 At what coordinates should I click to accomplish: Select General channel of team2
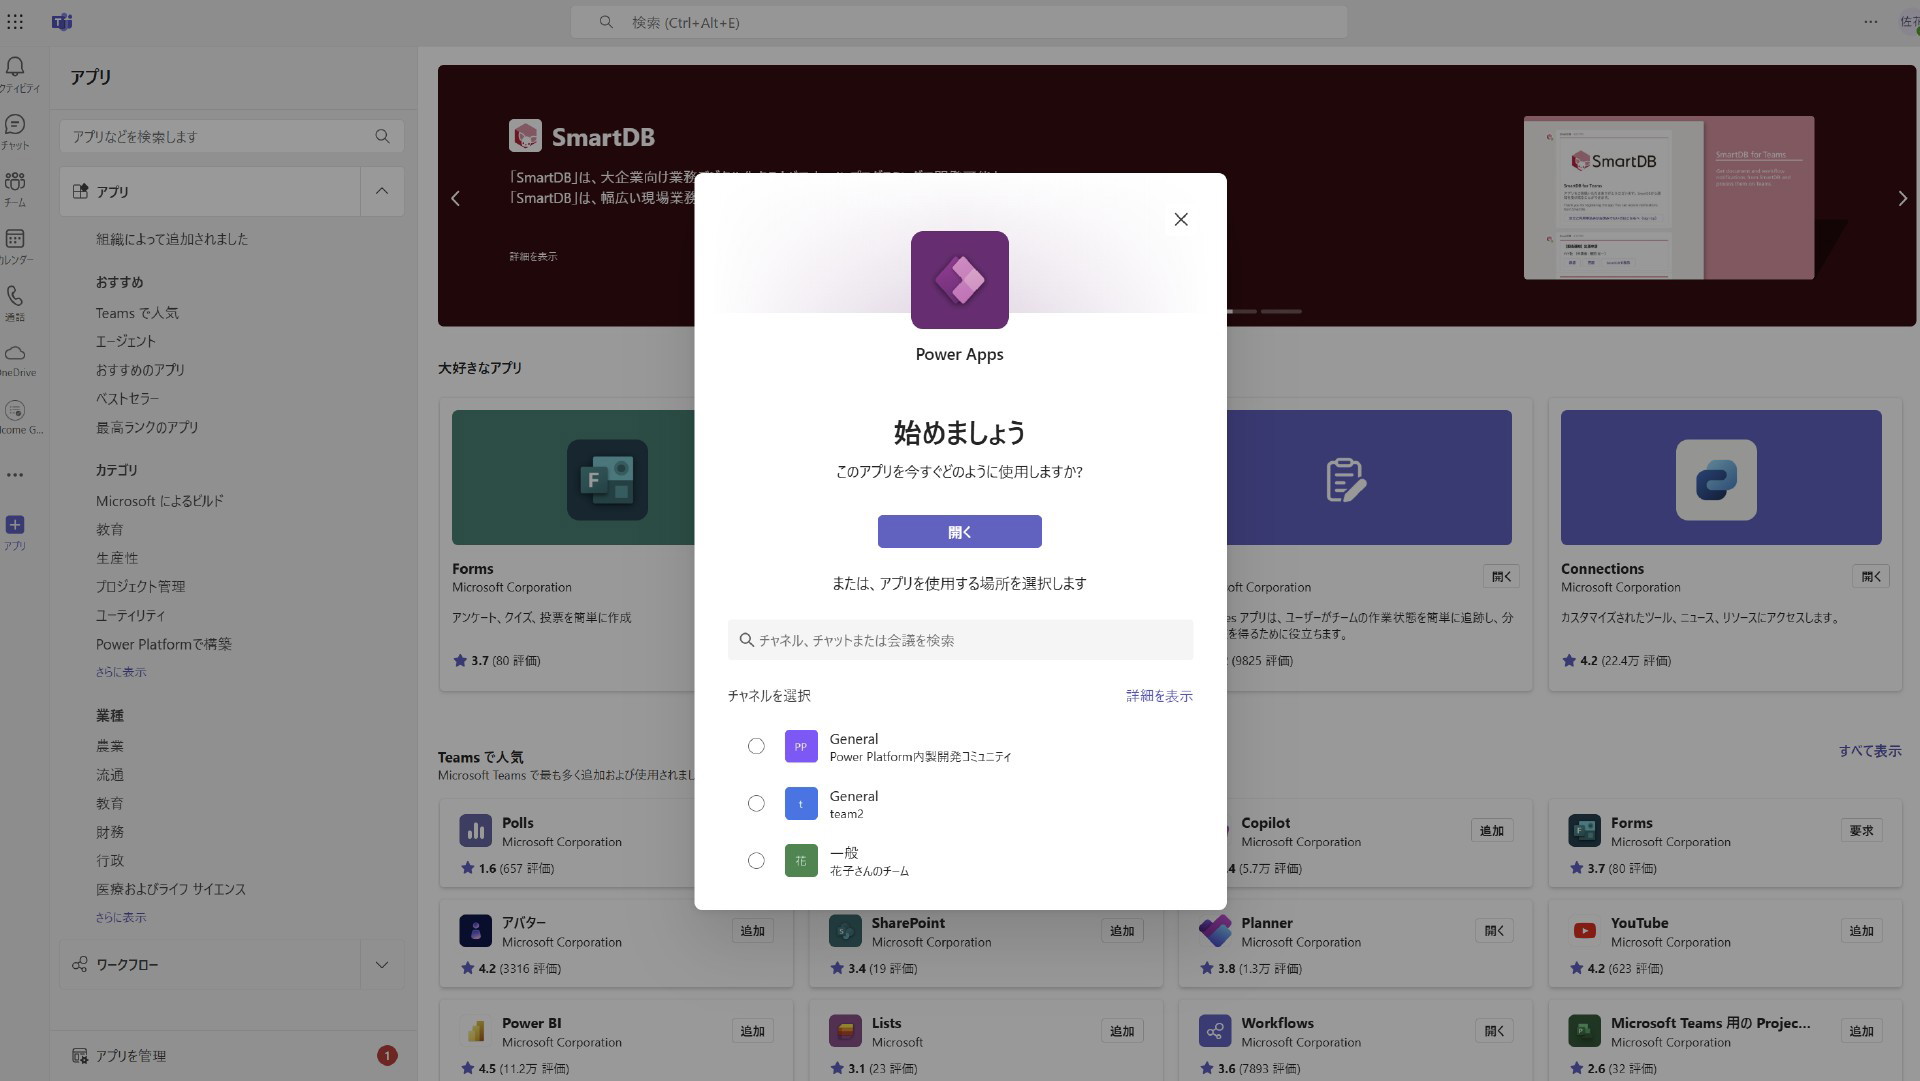756,803
